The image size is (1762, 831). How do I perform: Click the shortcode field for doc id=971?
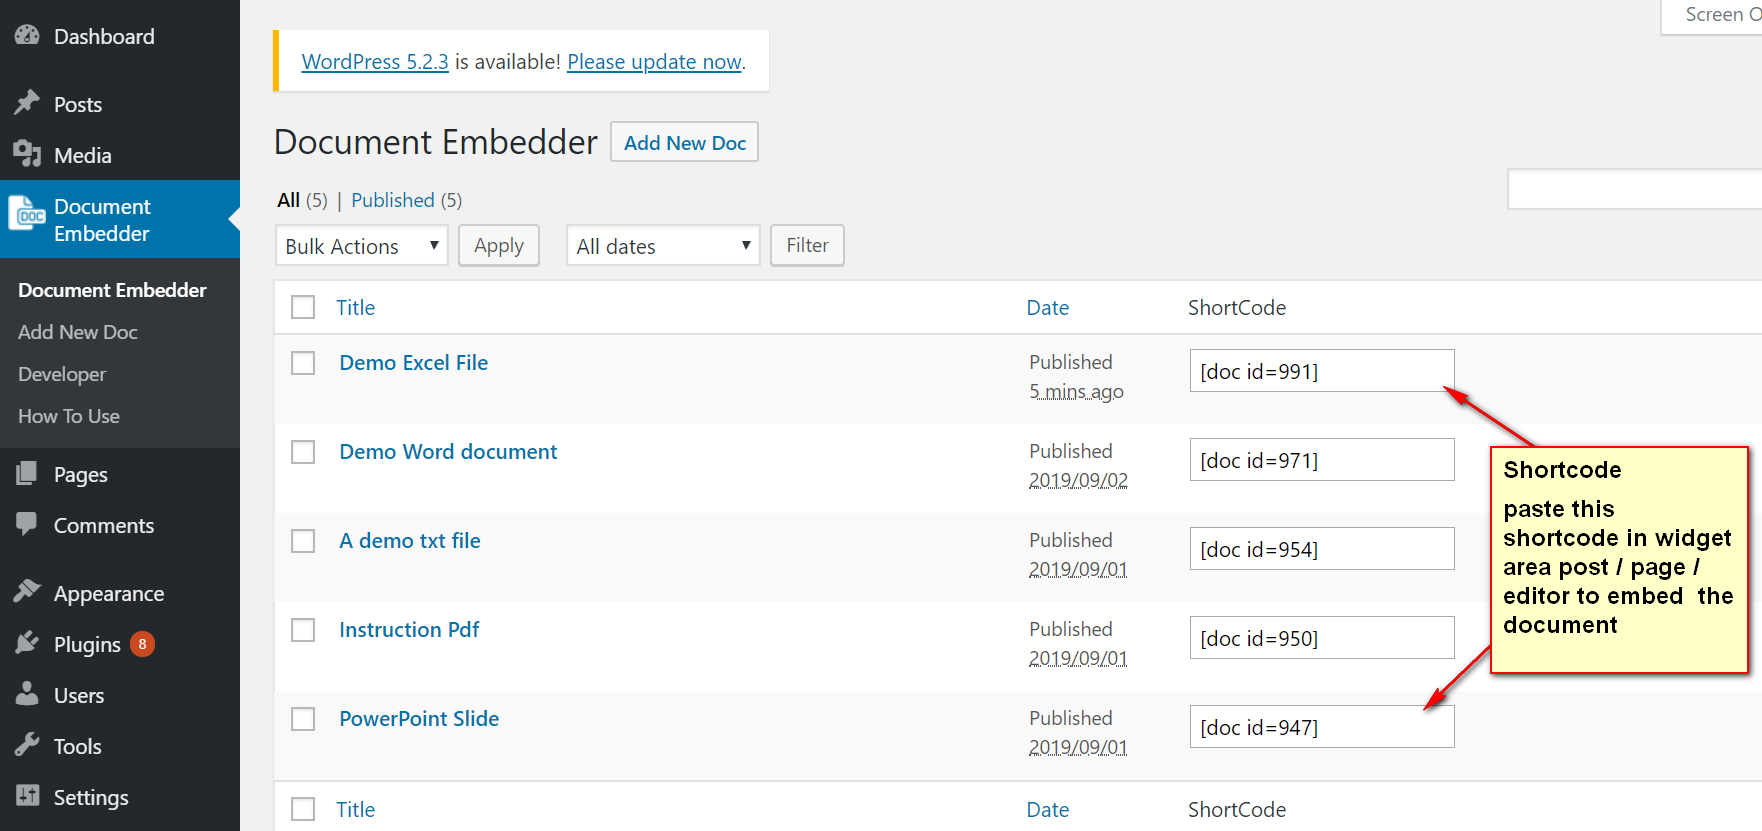click(1321, 460)
